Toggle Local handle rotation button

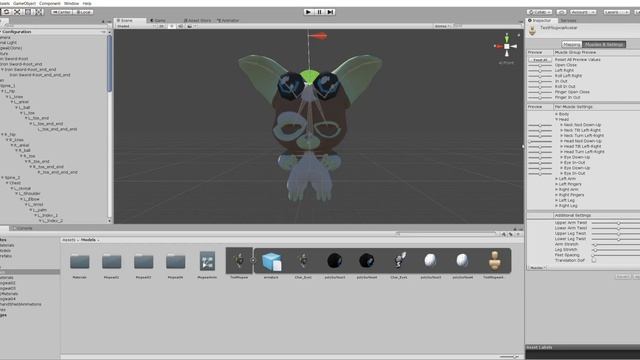click(83, 12)
